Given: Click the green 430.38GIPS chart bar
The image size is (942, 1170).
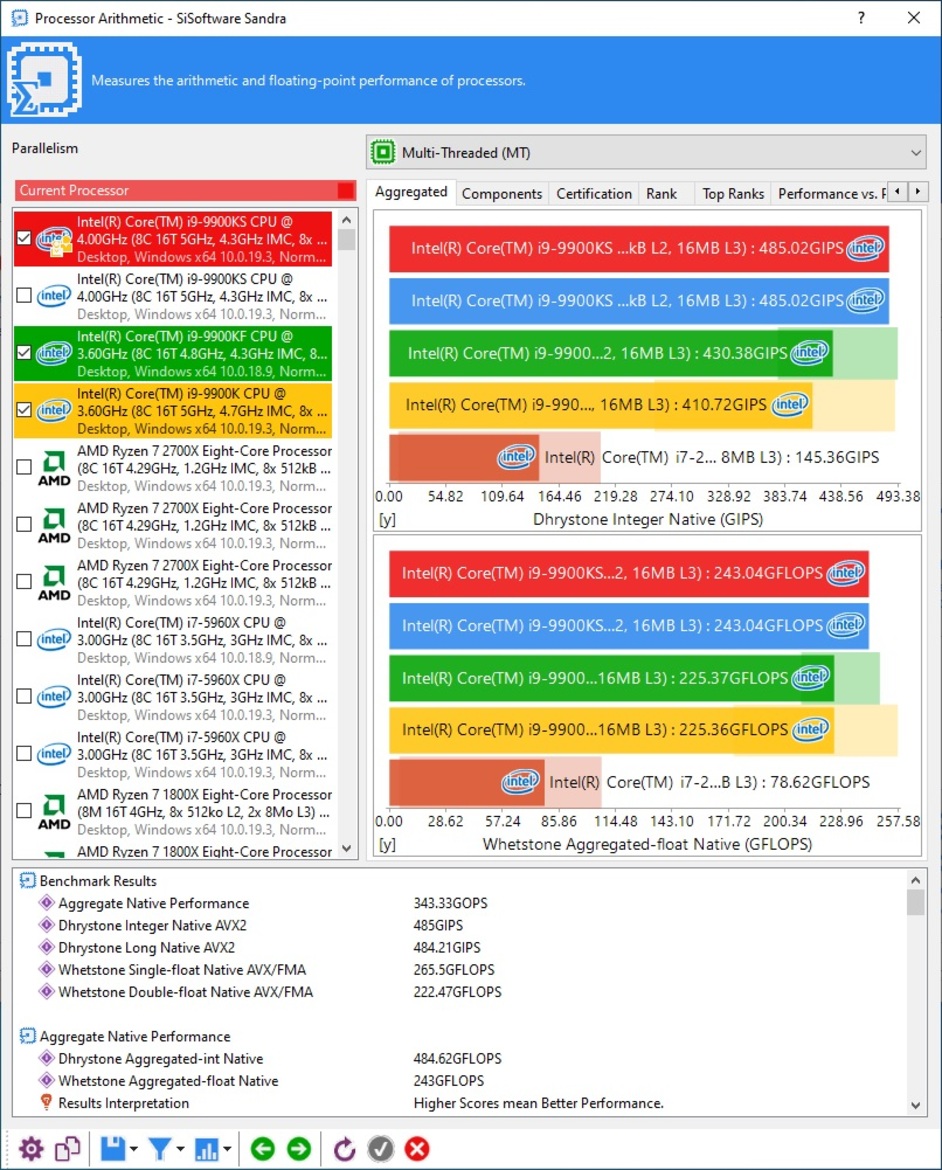Looking at the screenshot, I should 611,353.
